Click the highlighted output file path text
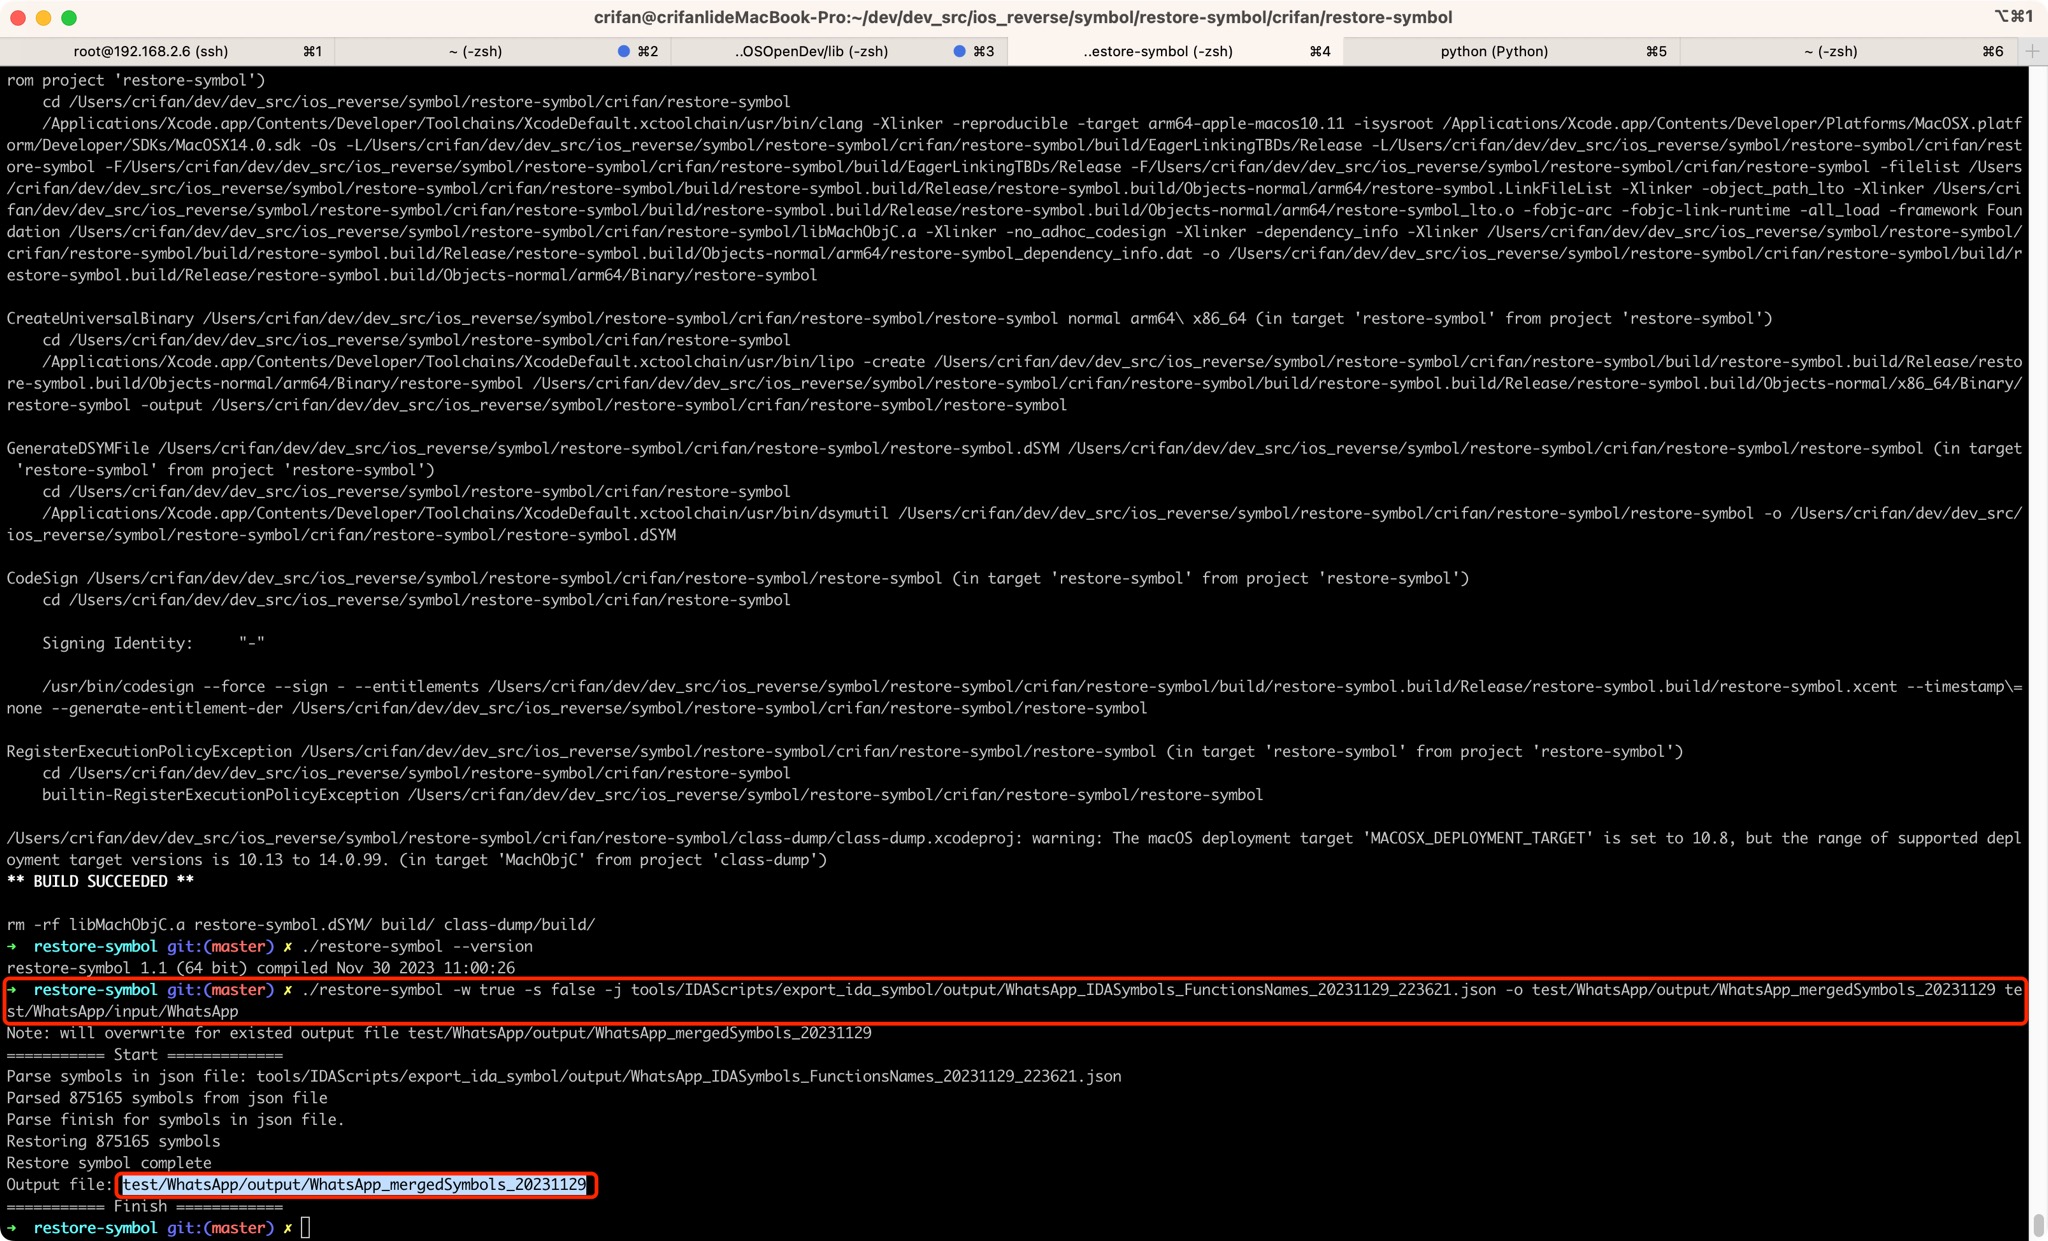Screen dimensions: 2048x1241 (354, 1185)
